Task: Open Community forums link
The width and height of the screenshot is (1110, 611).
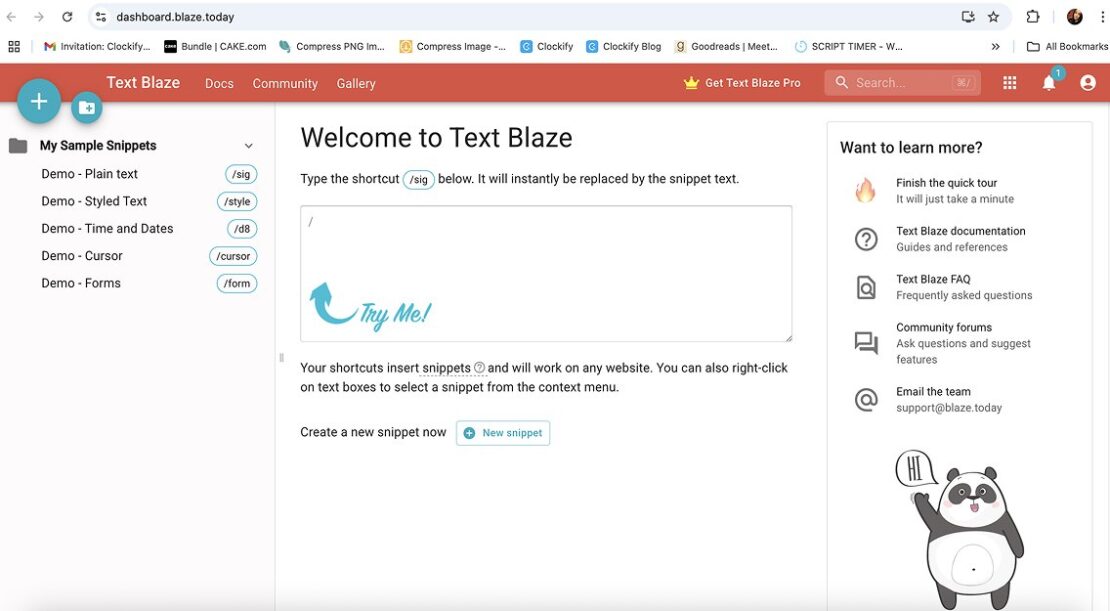Action: point(944,327)
